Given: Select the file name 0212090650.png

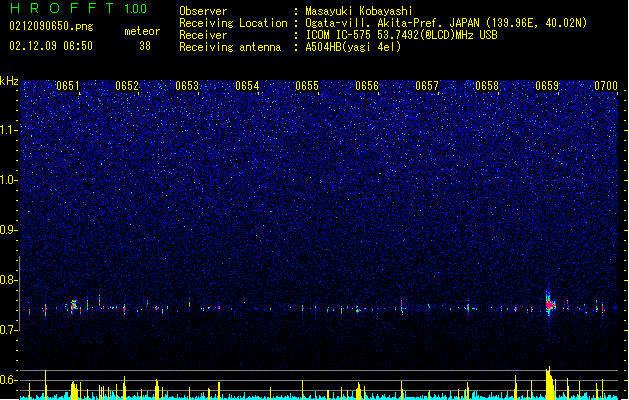Looking at the screenshot, I should click(51, 26).
